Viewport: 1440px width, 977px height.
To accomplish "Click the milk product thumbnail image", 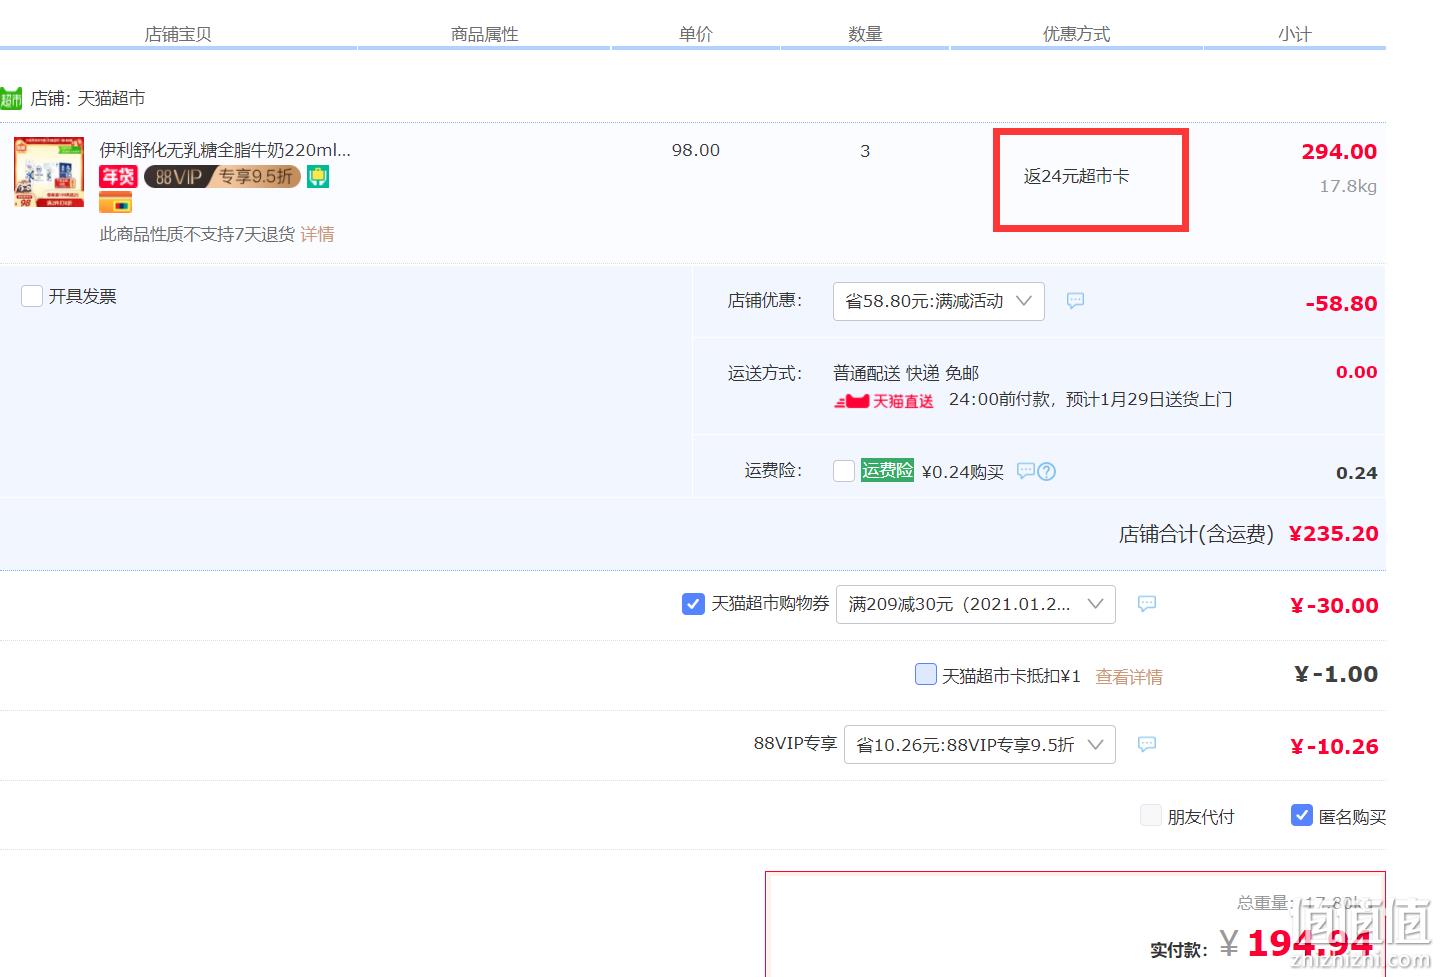I will click(48, 172).
